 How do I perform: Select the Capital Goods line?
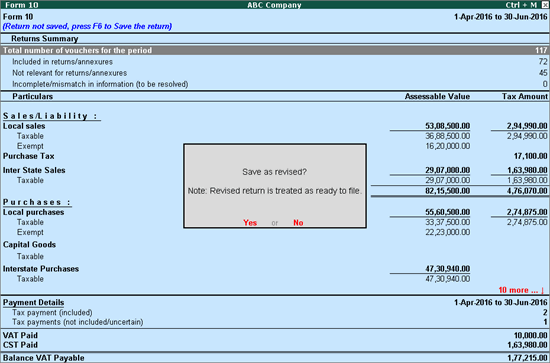[x=275, y=244]
